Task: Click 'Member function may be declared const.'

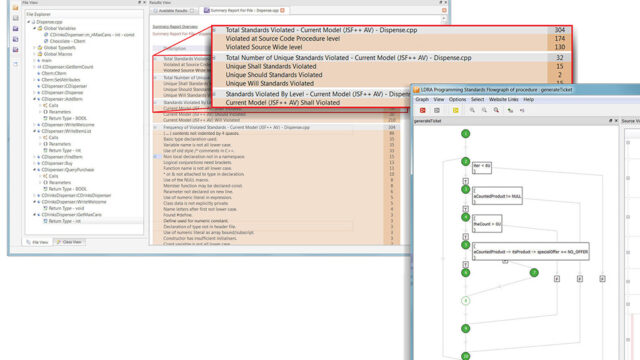Action: click(202, 186)
